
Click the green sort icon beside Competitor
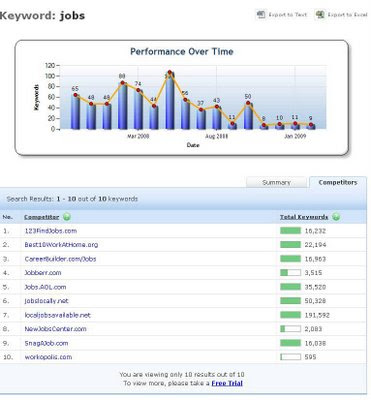(x=67, y=217)
